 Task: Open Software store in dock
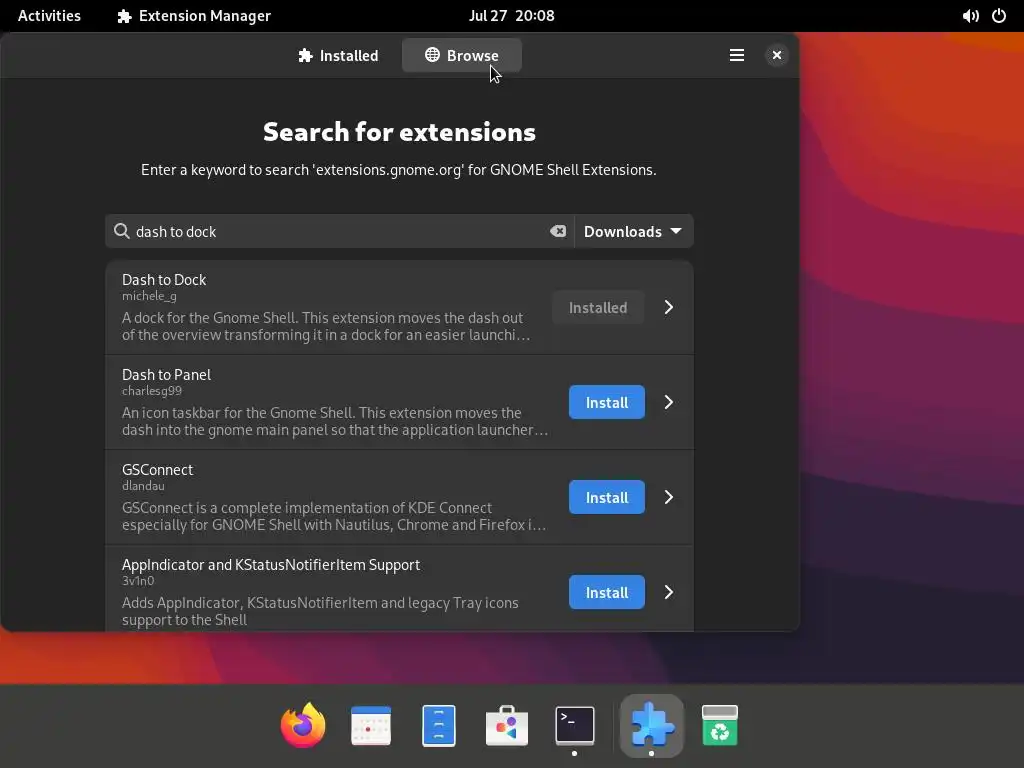click(507, 726)
